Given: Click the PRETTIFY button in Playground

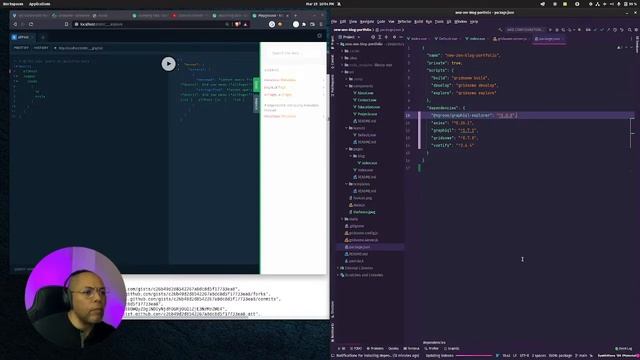Looking at the screenshot, I should pyautogui.click(x=21, y=48).
